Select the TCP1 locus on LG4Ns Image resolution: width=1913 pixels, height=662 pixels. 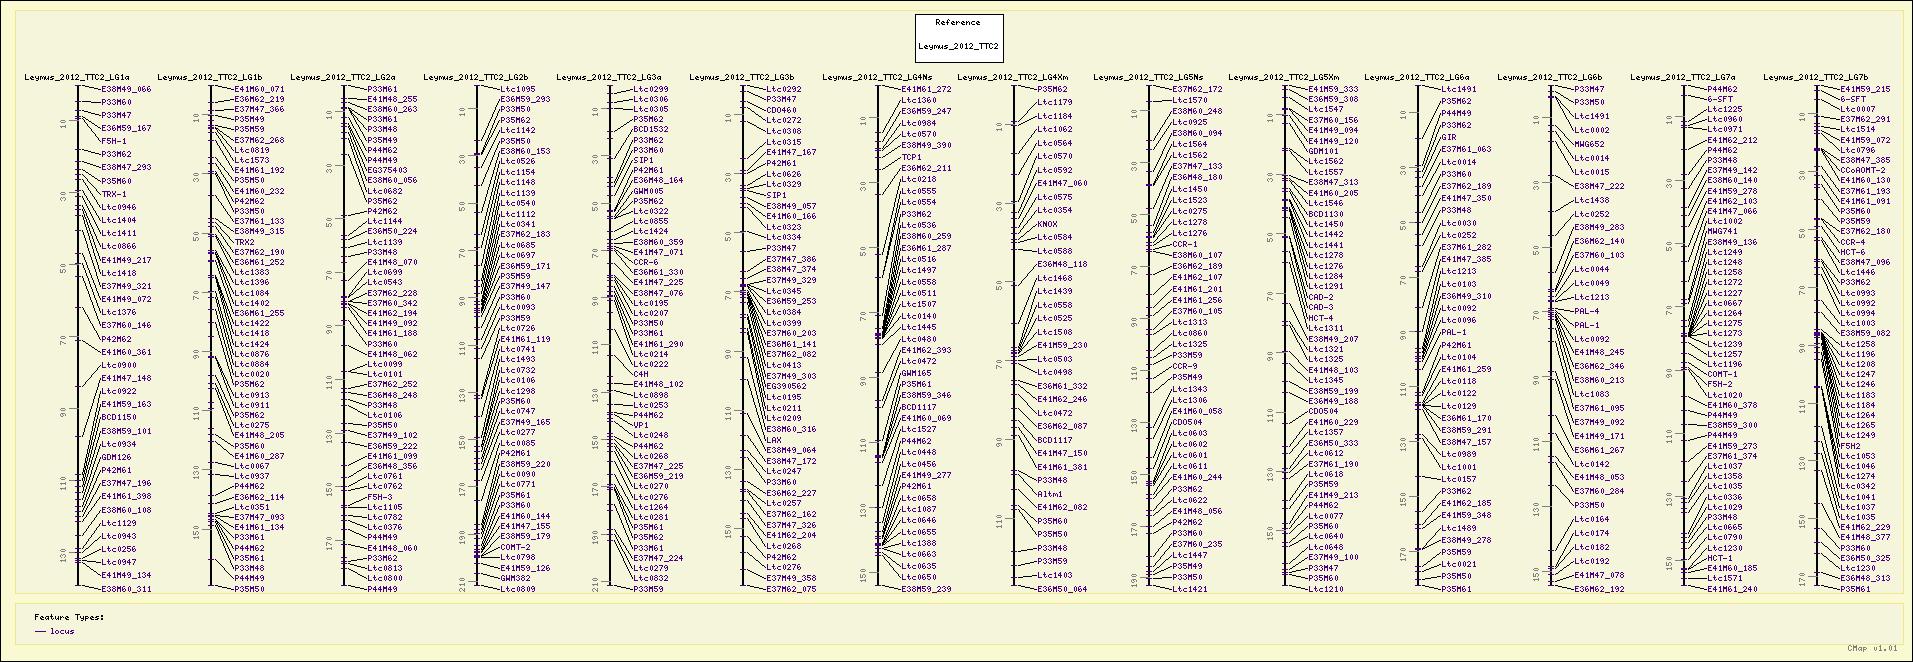(911, 157)
